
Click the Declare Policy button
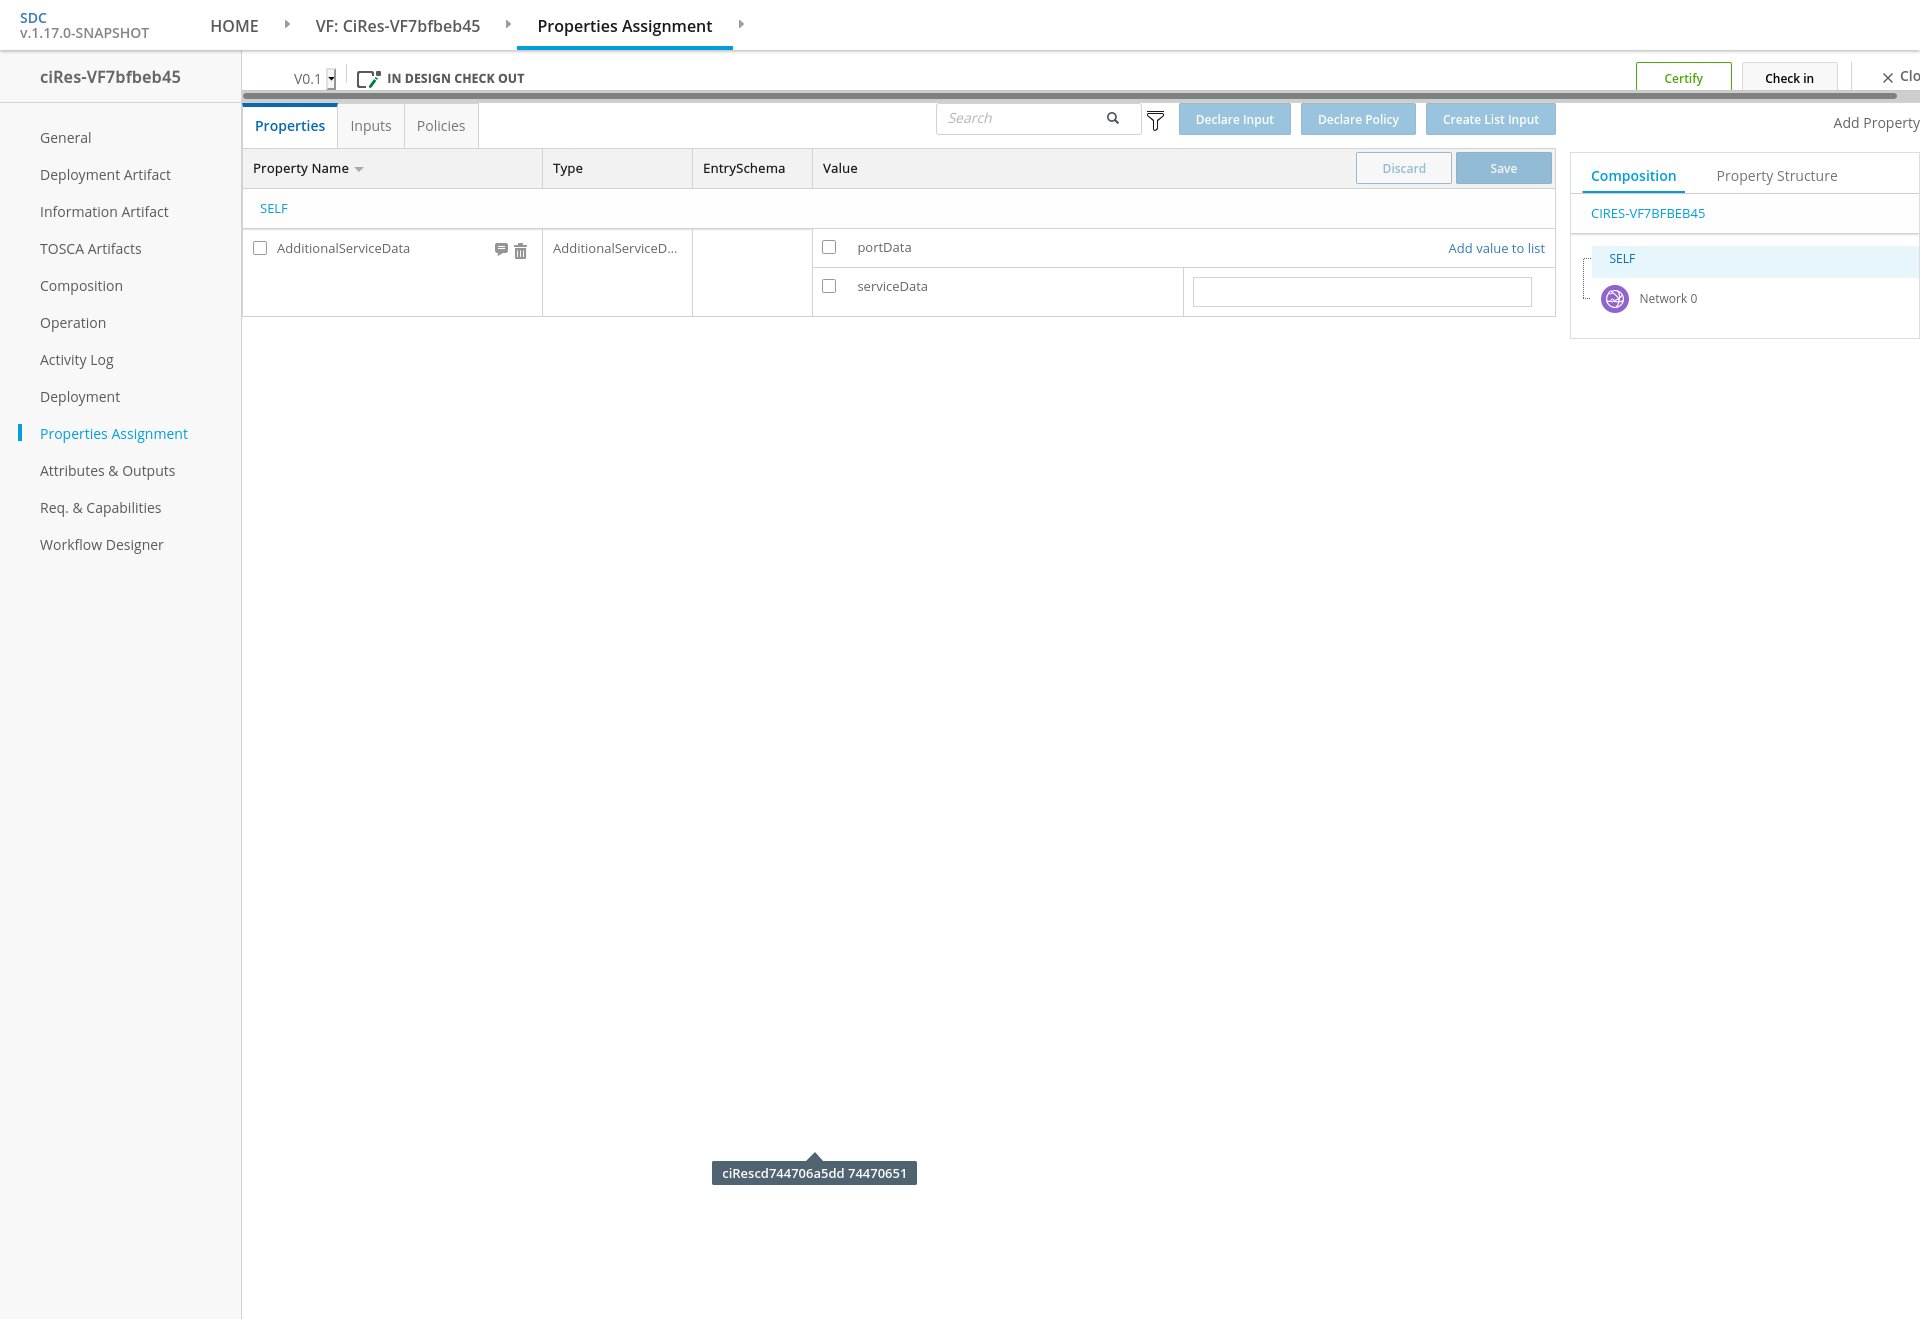[x=1358, y=119]
